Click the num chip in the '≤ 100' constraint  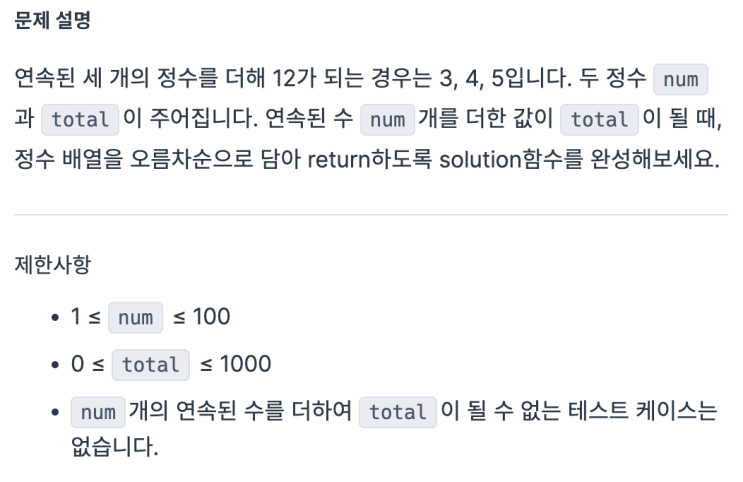136,318
